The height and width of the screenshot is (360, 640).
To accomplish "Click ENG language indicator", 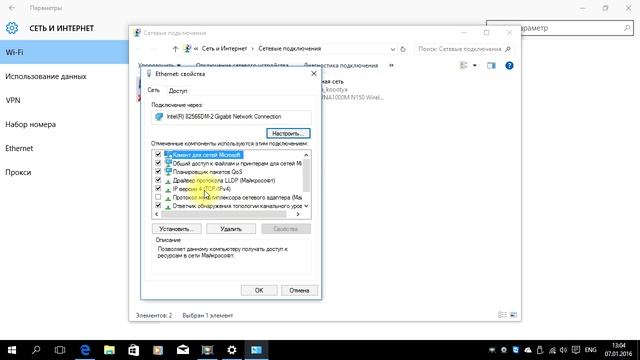I will (590, 350).
